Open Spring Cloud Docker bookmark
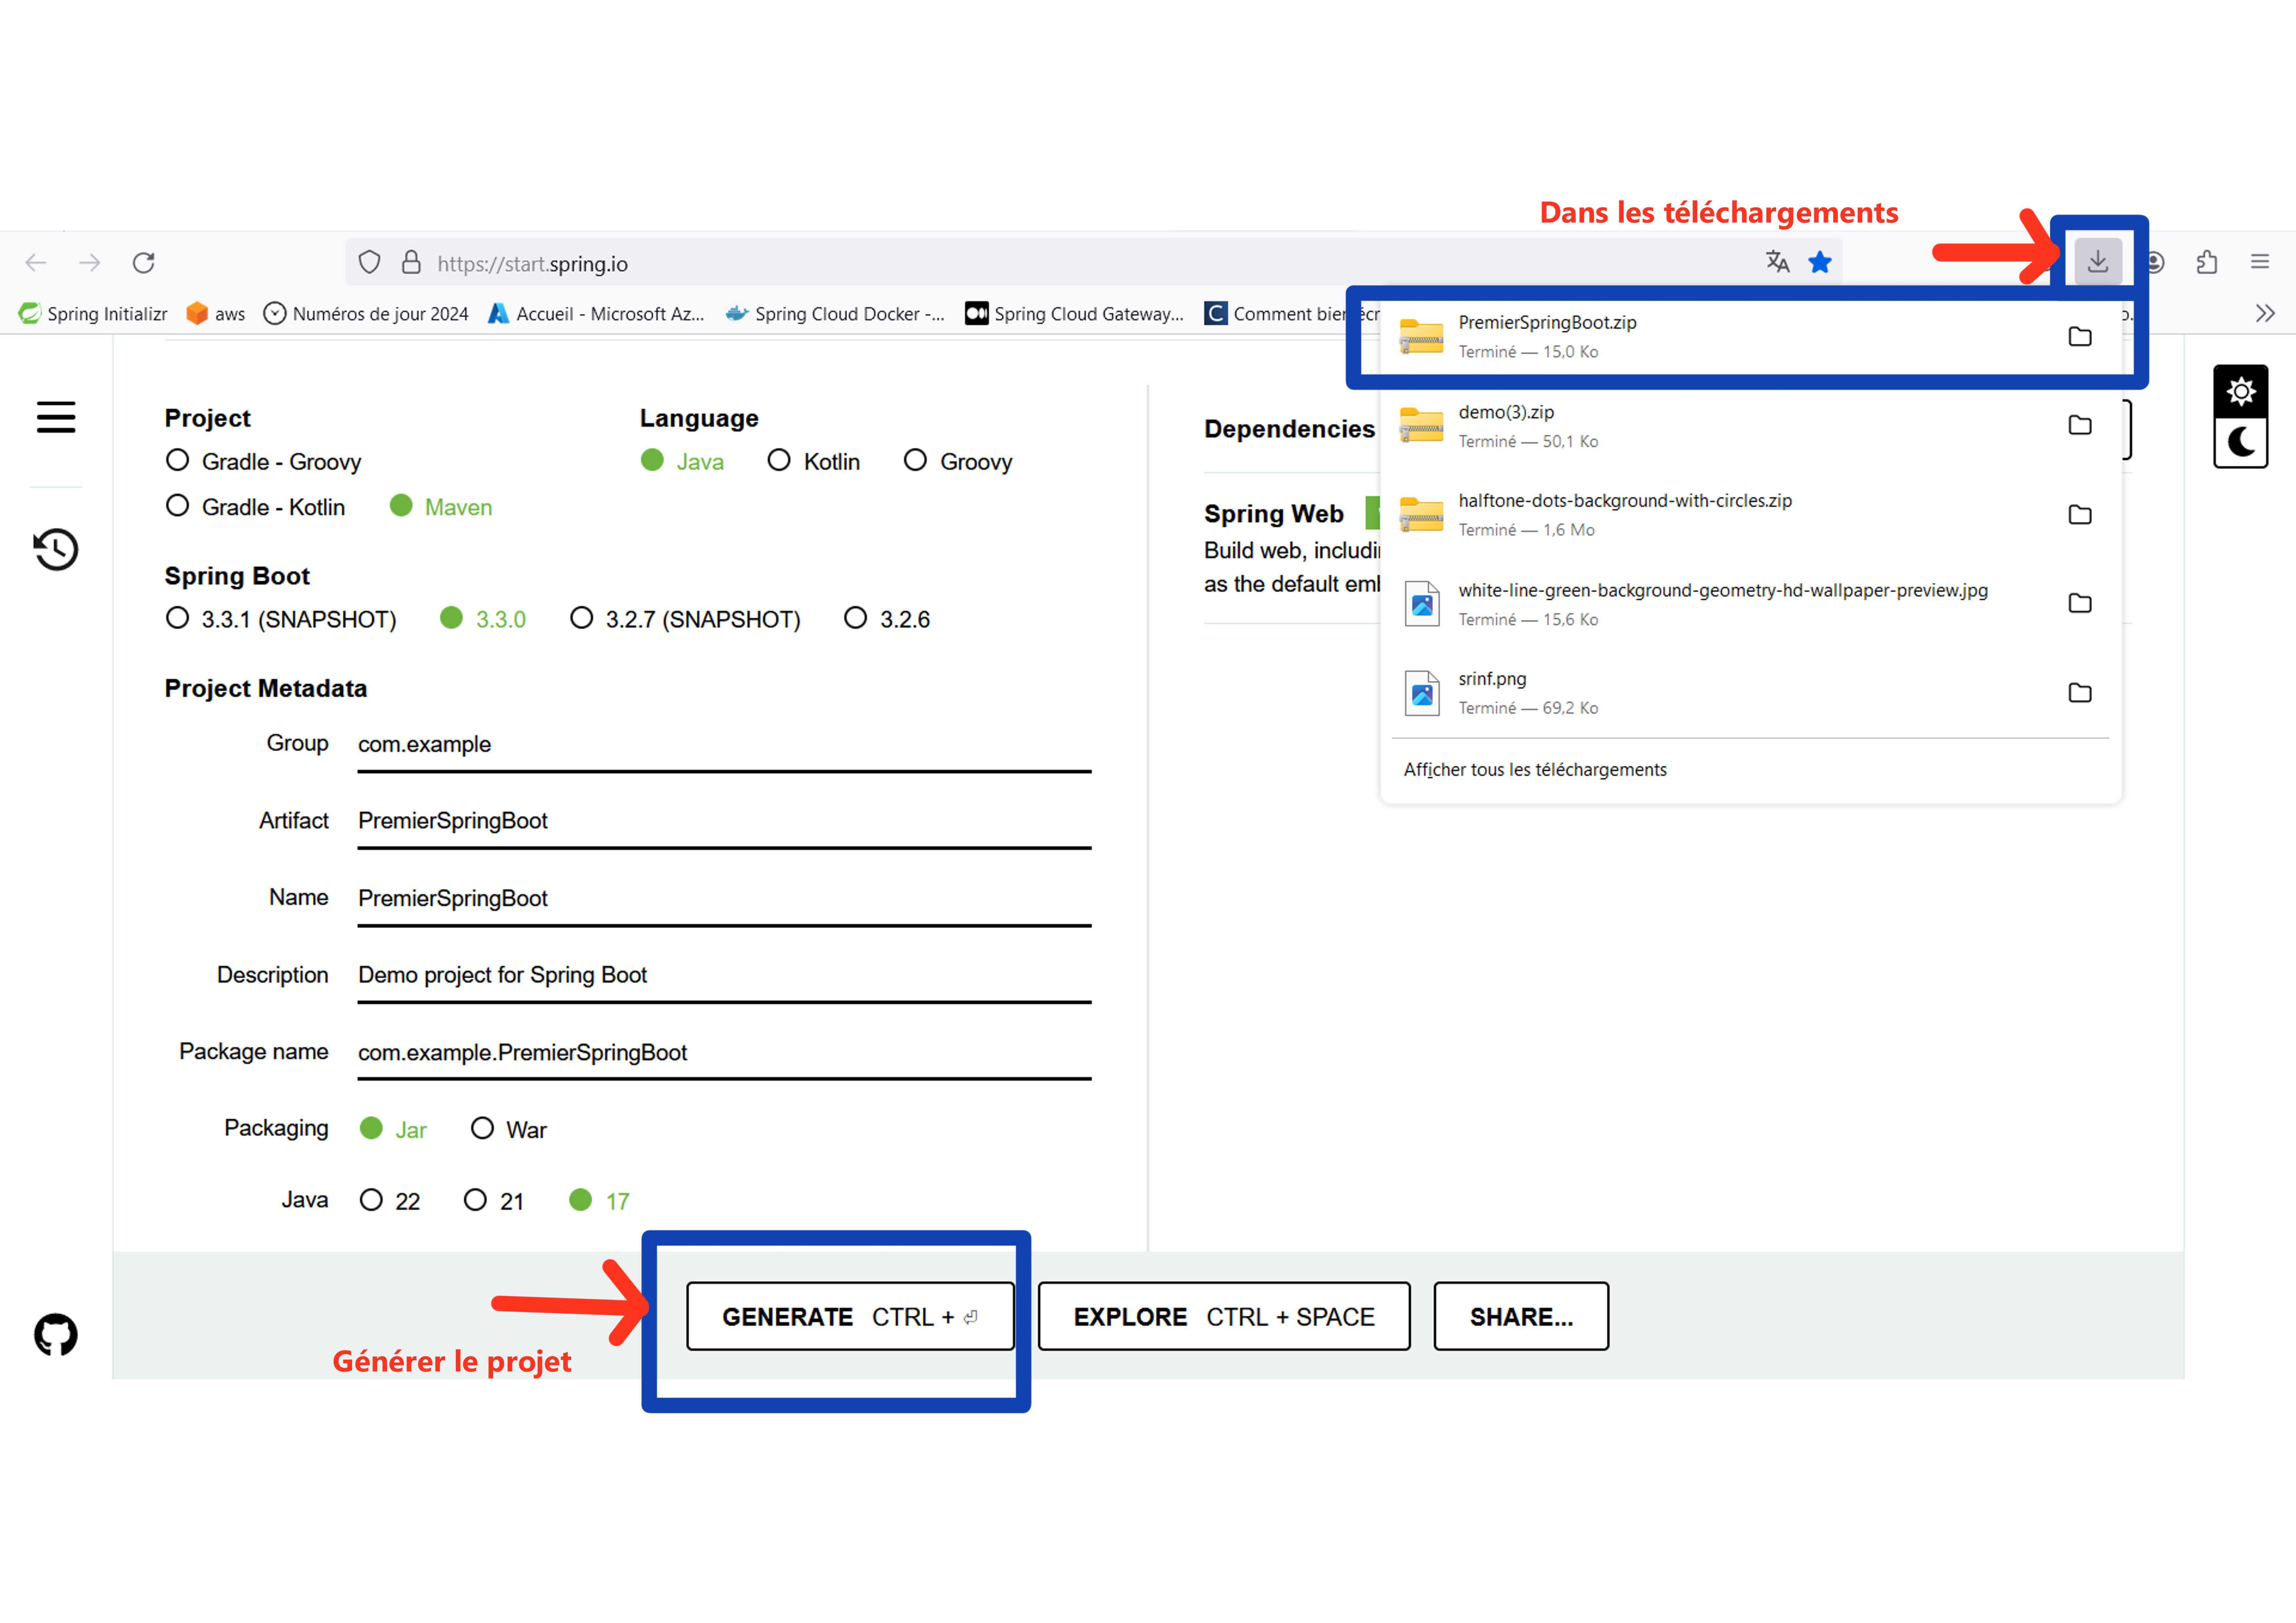2296x1623 pixels. pos(835,314)
